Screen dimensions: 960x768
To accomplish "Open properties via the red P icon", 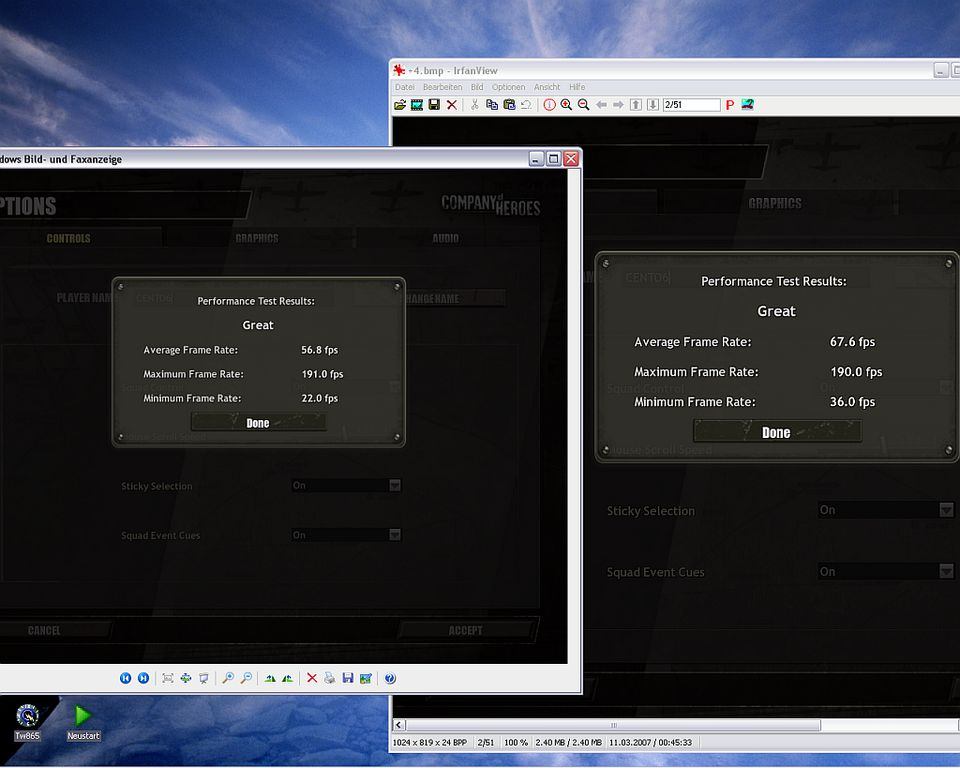I will (729, 105).
